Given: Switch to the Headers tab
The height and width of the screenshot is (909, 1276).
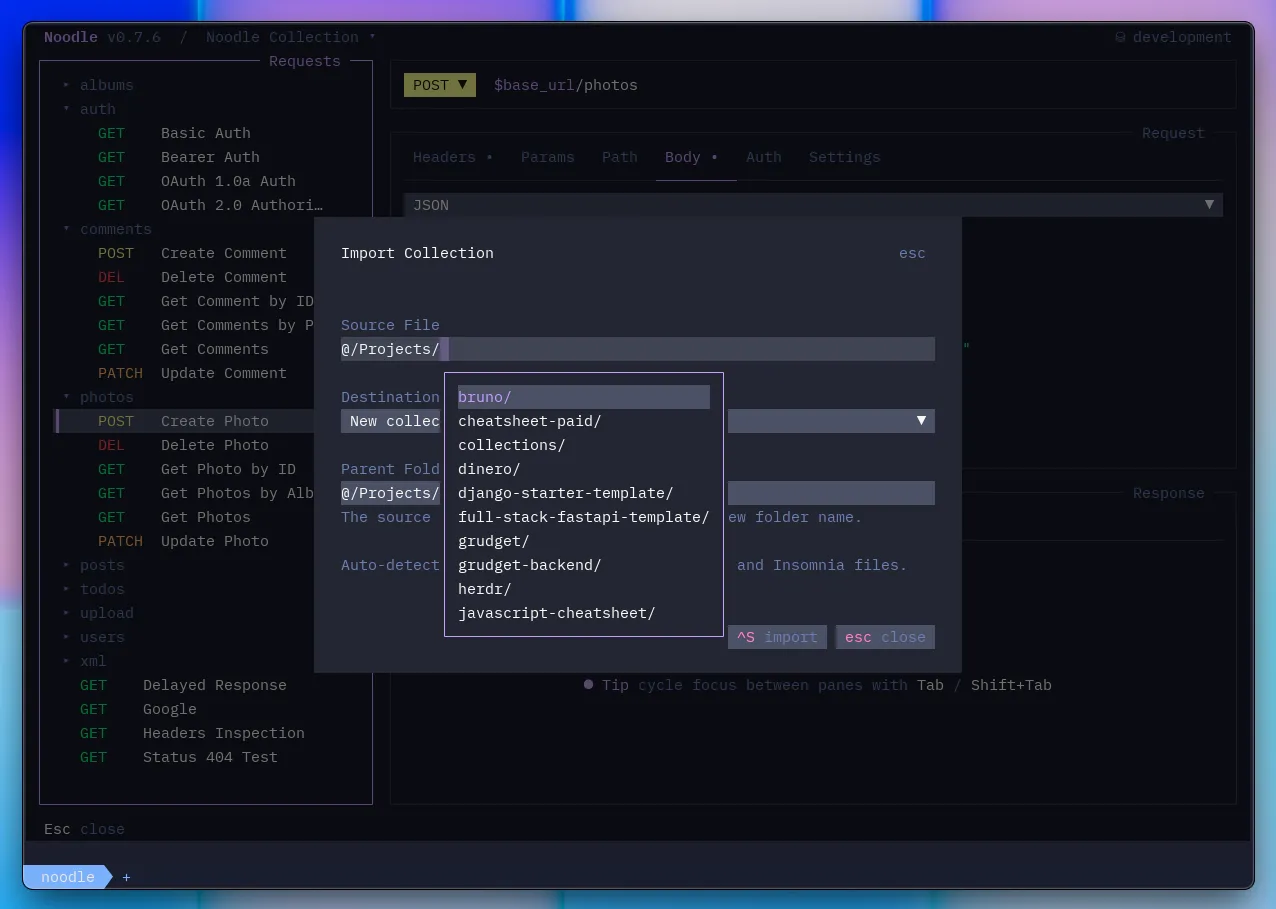Looking at the screenshot, I should pos(453,157).
